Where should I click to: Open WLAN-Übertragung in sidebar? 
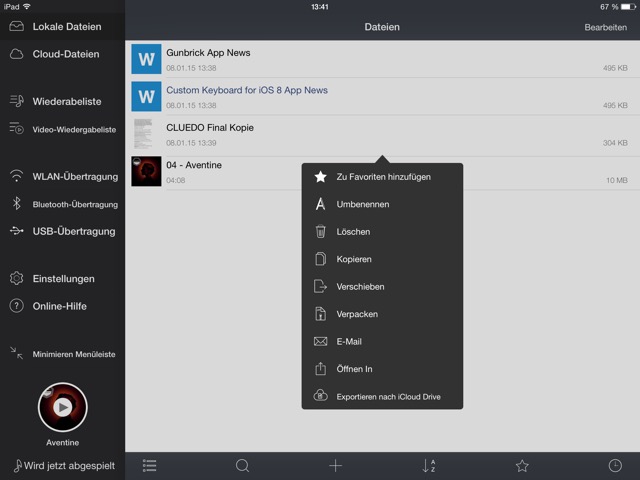point(62,176)
